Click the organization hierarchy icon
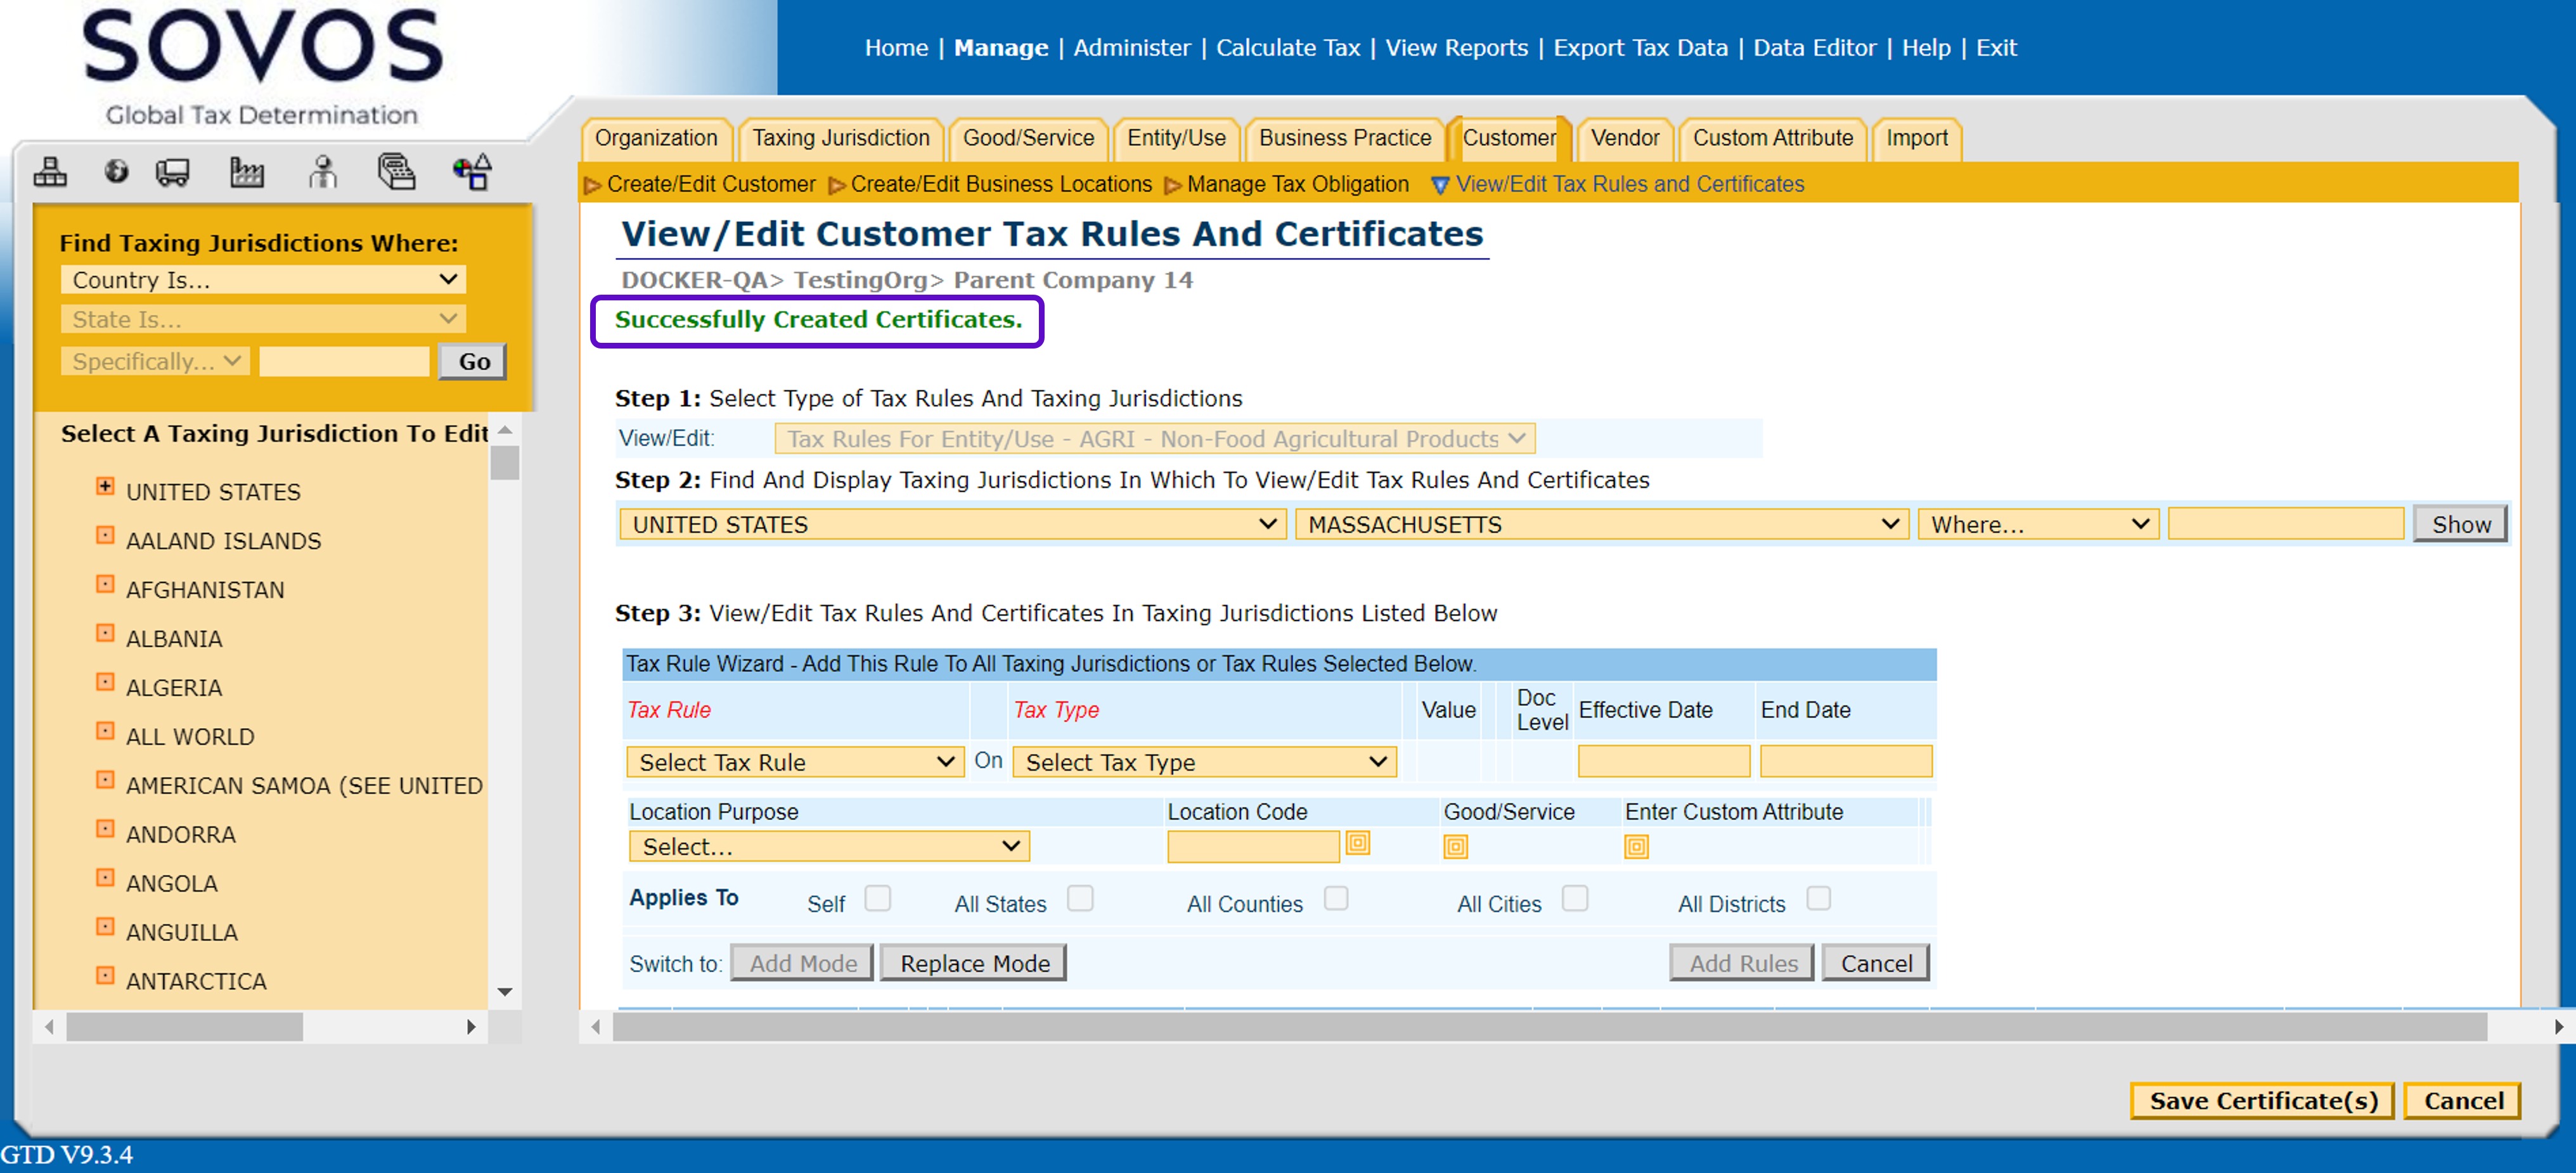 [50, 172]
